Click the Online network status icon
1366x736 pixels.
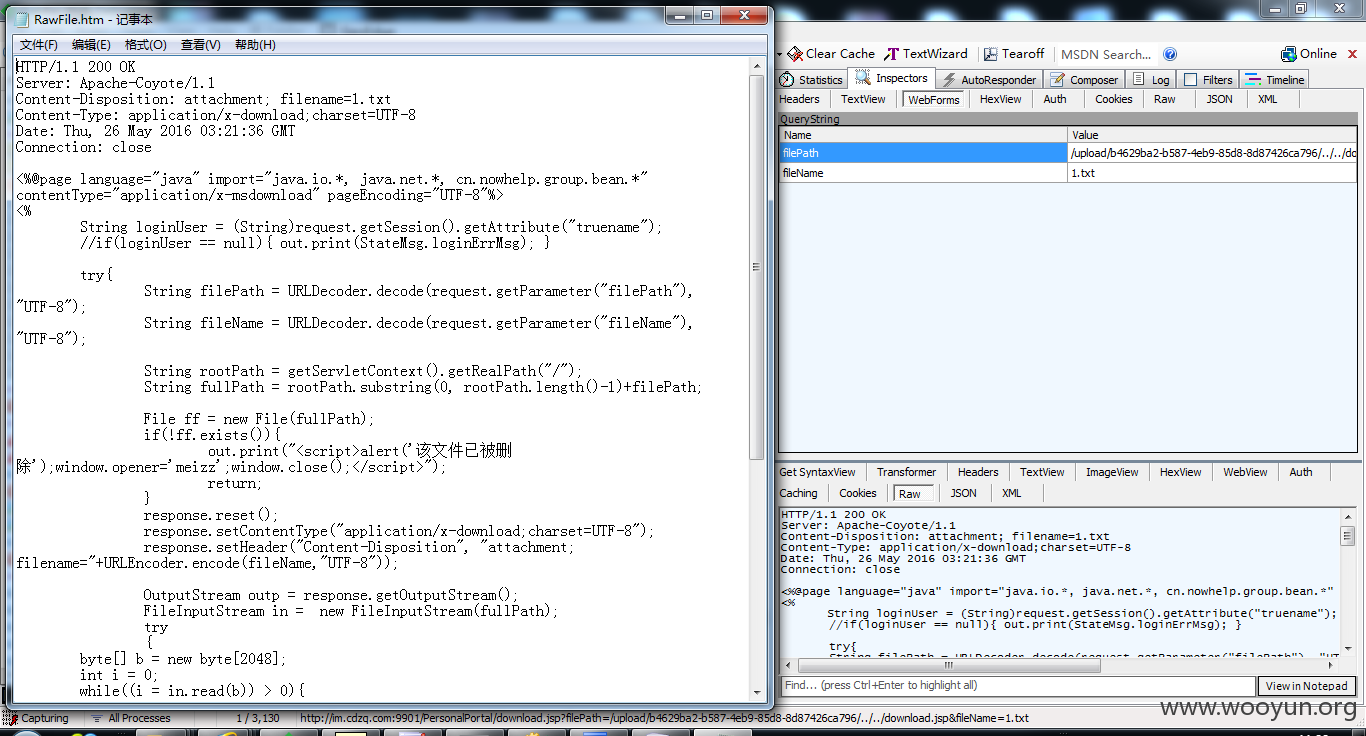click(x=1289, y=54)
